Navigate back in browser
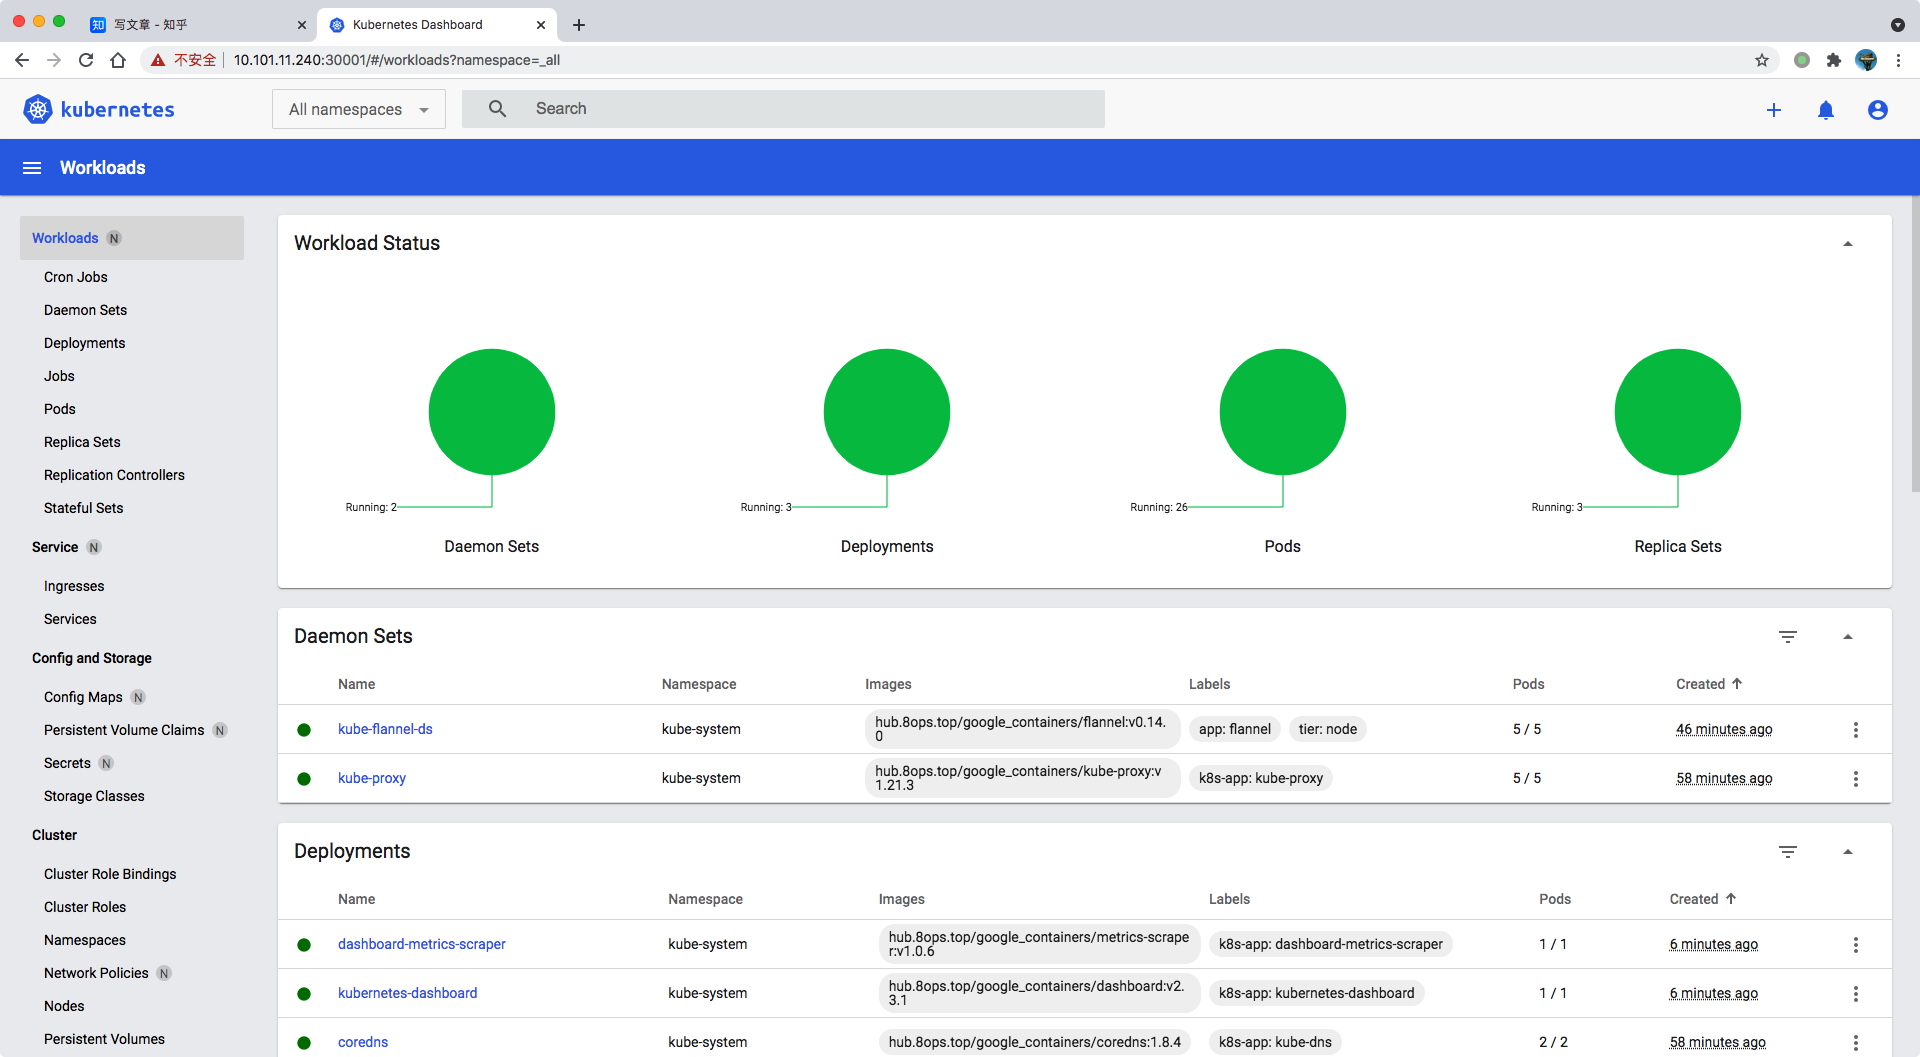This screenshot has width=1920, height=1057. click(x=22, y=60)
